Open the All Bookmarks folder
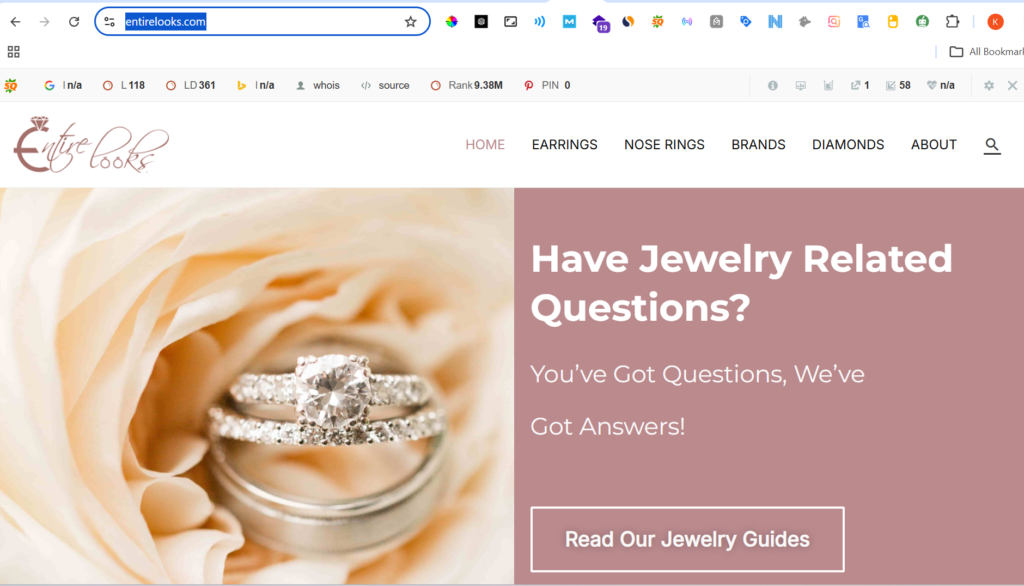 [986, 52]
